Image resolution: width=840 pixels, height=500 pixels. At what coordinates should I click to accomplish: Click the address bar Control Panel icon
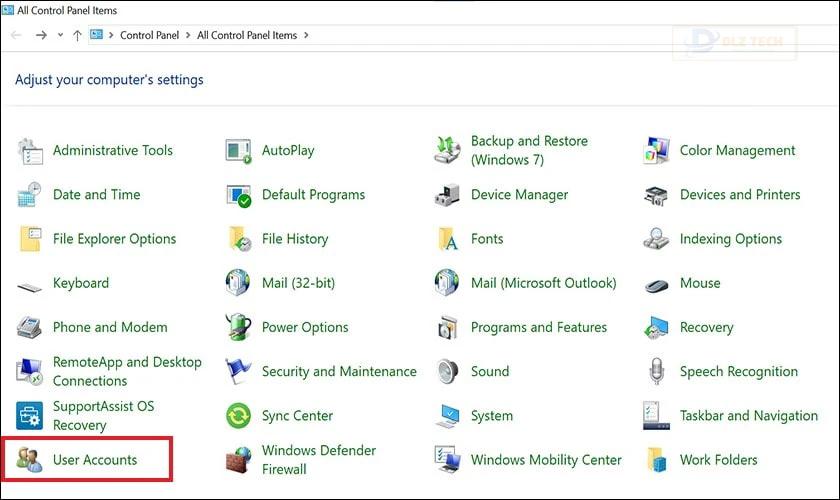coord(96,35)
